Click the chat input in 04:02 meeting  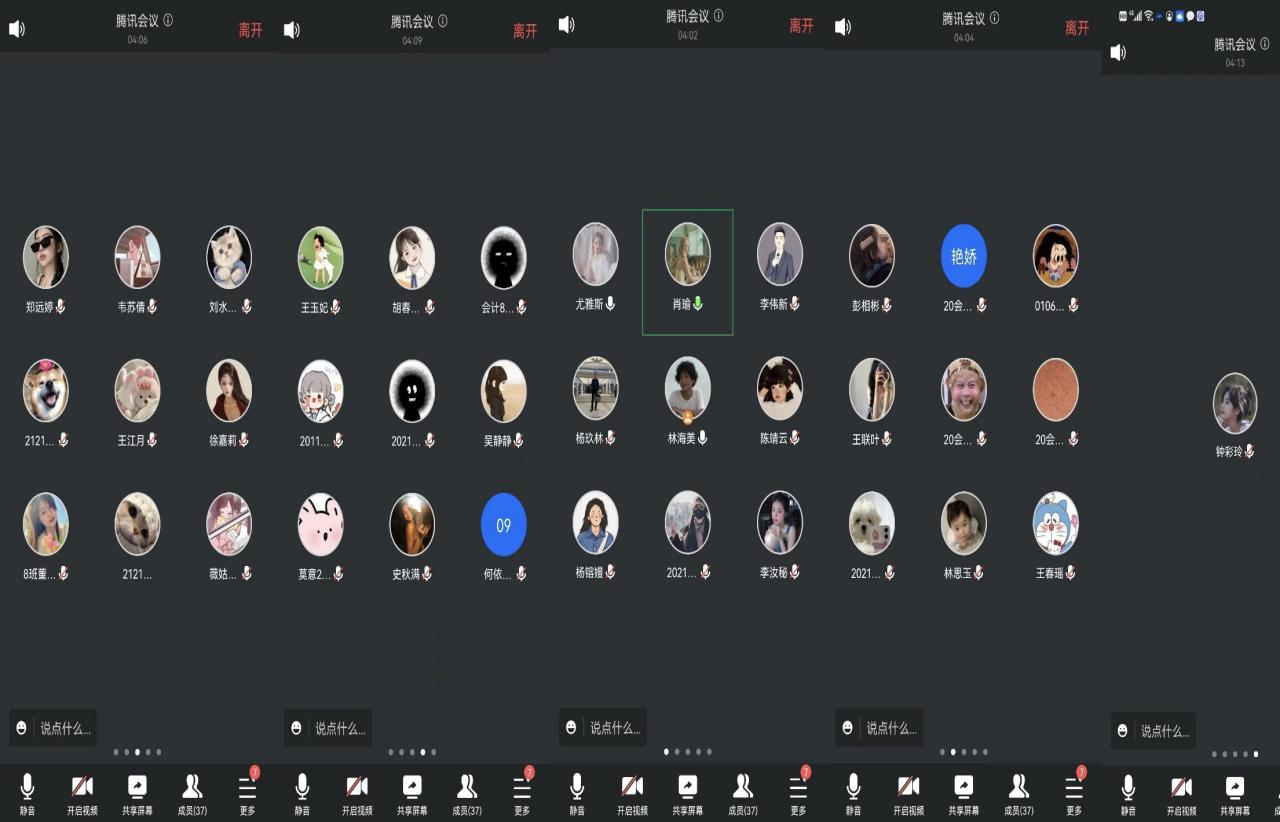point(614,728)
